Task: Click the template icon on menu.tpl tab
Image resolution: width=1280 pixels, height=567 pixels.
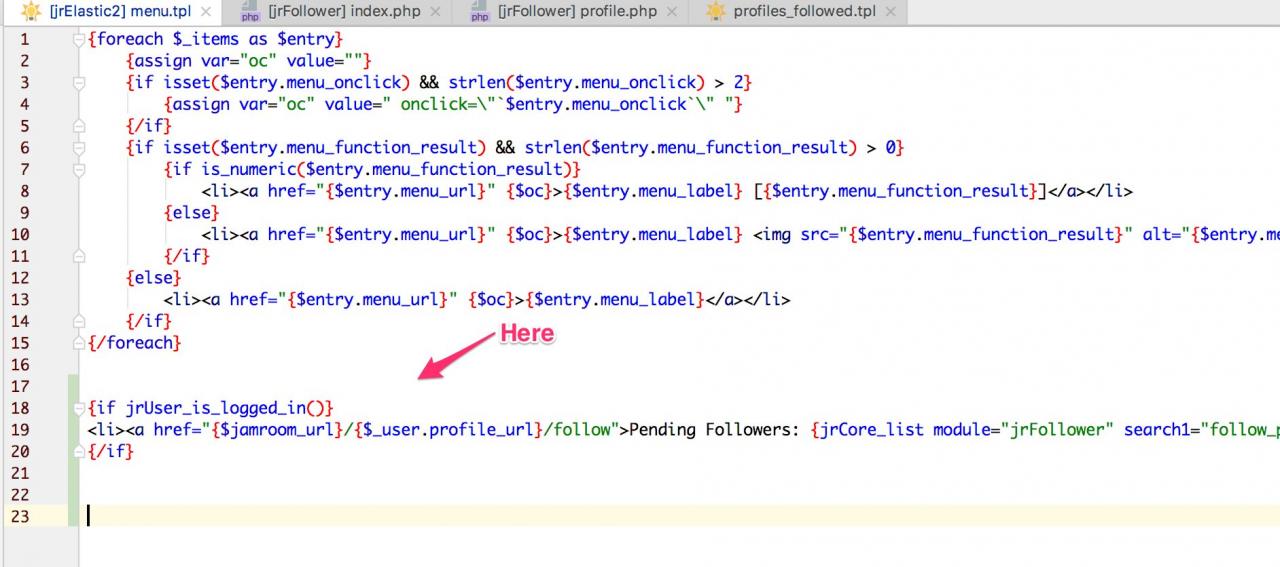Action: [31, 12]
